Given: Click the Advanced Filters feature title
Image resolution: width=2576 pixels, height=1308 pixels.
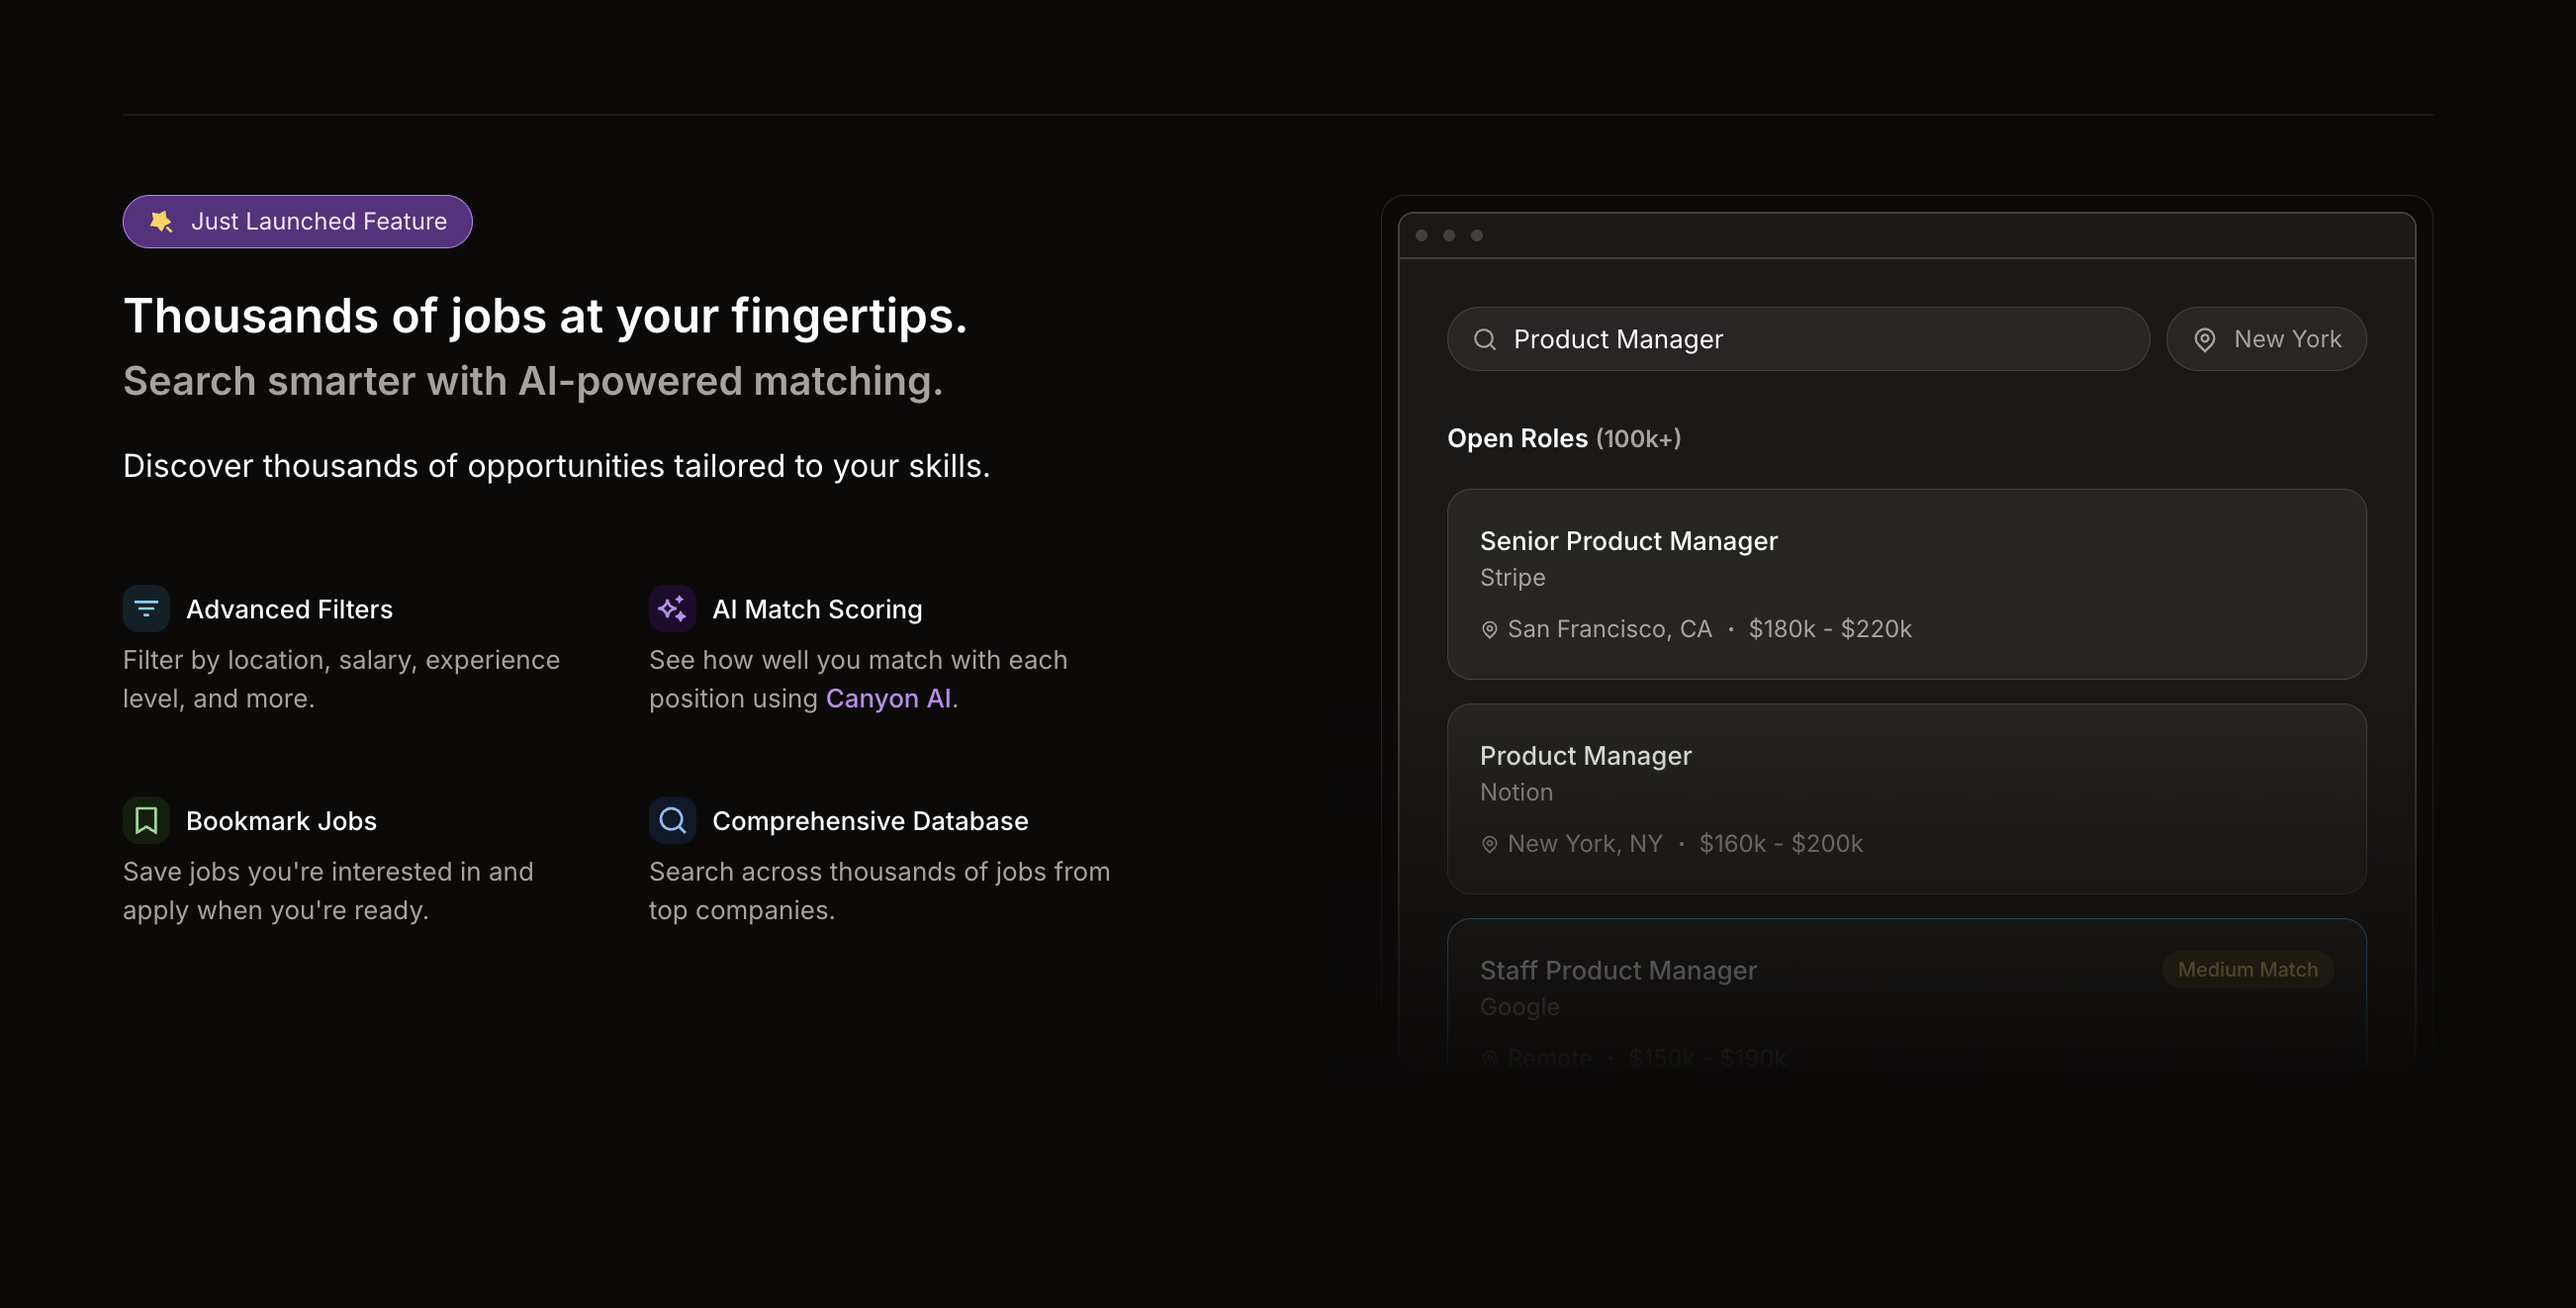Looking at the screenshot, I should [289, 608].
